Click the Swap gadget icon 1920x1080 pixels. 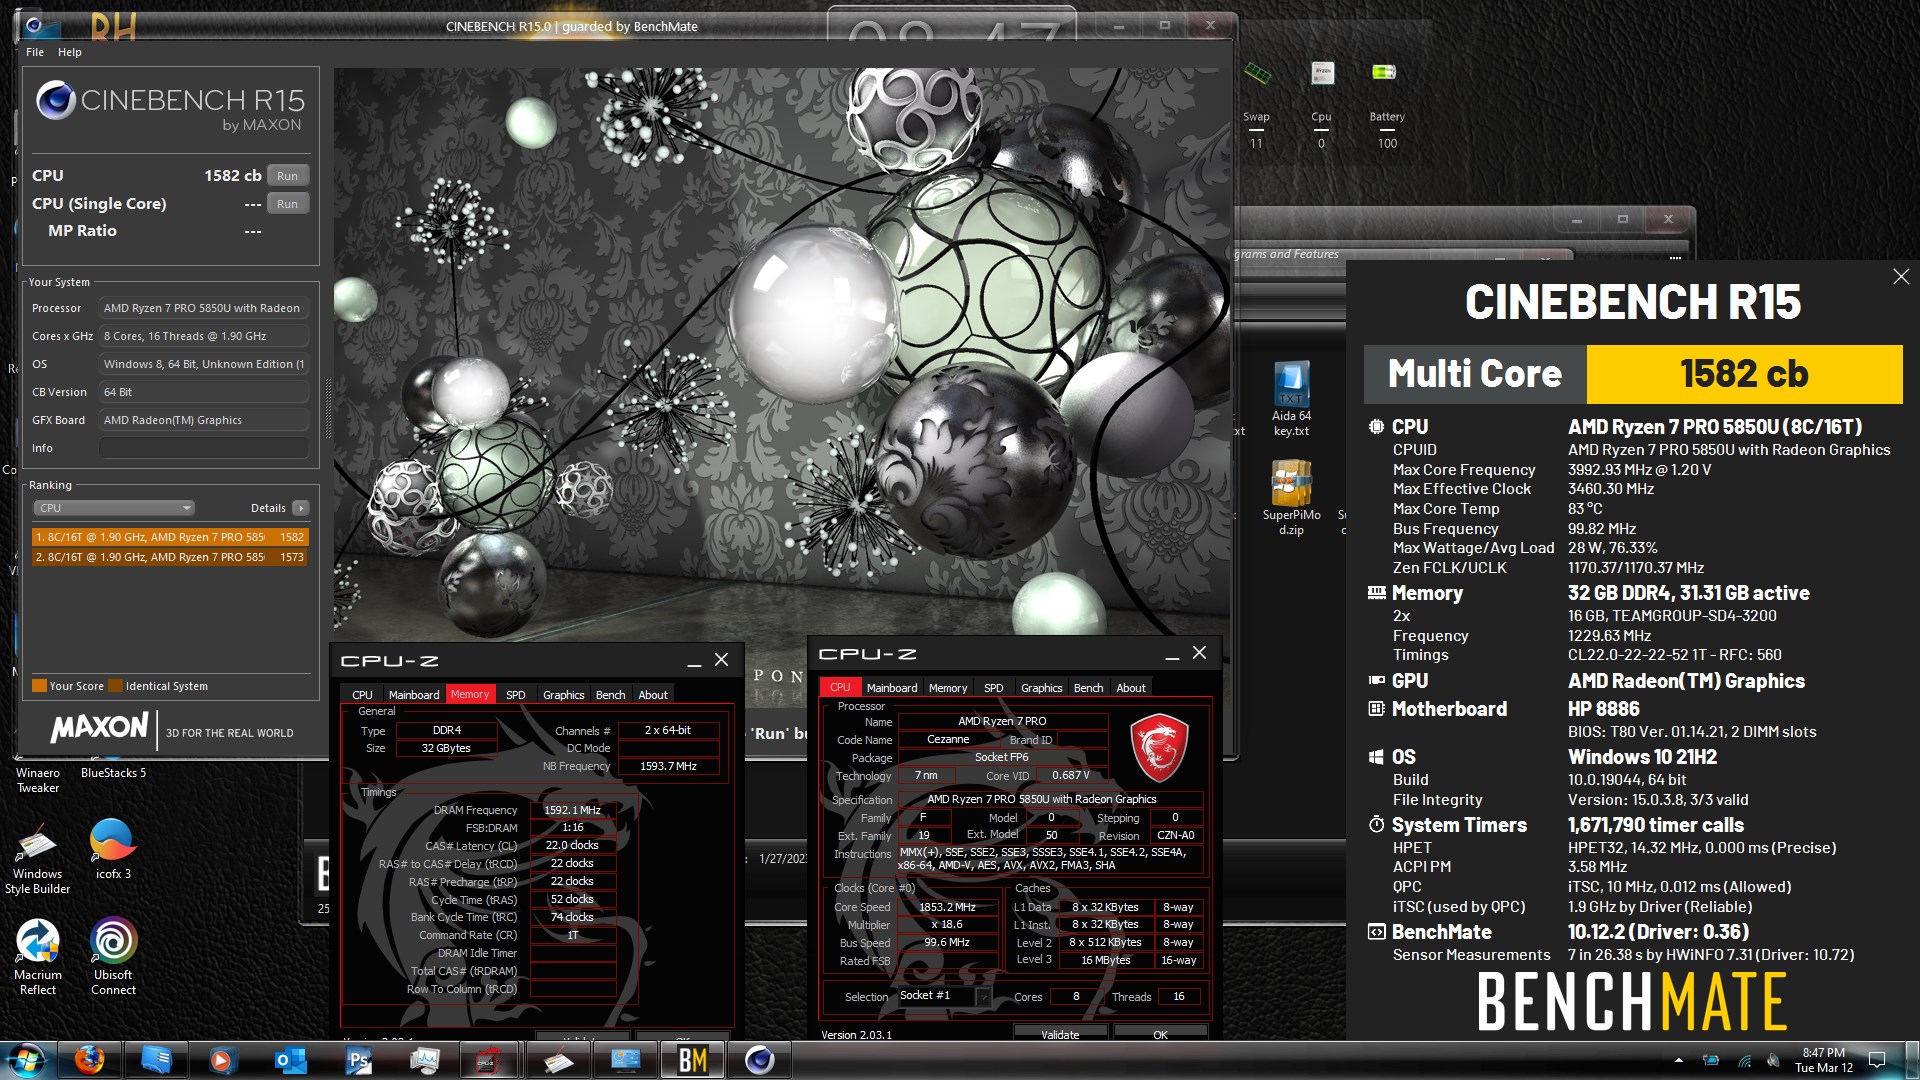point(1257,72)
